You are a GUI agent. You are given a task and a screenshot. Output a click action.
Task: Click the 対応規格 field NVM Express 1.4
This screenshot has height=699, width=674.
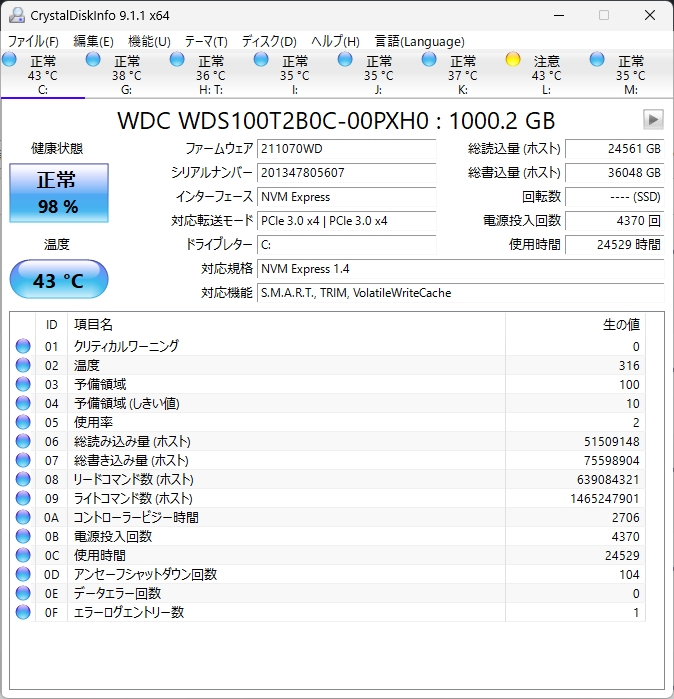pos(460,269)
